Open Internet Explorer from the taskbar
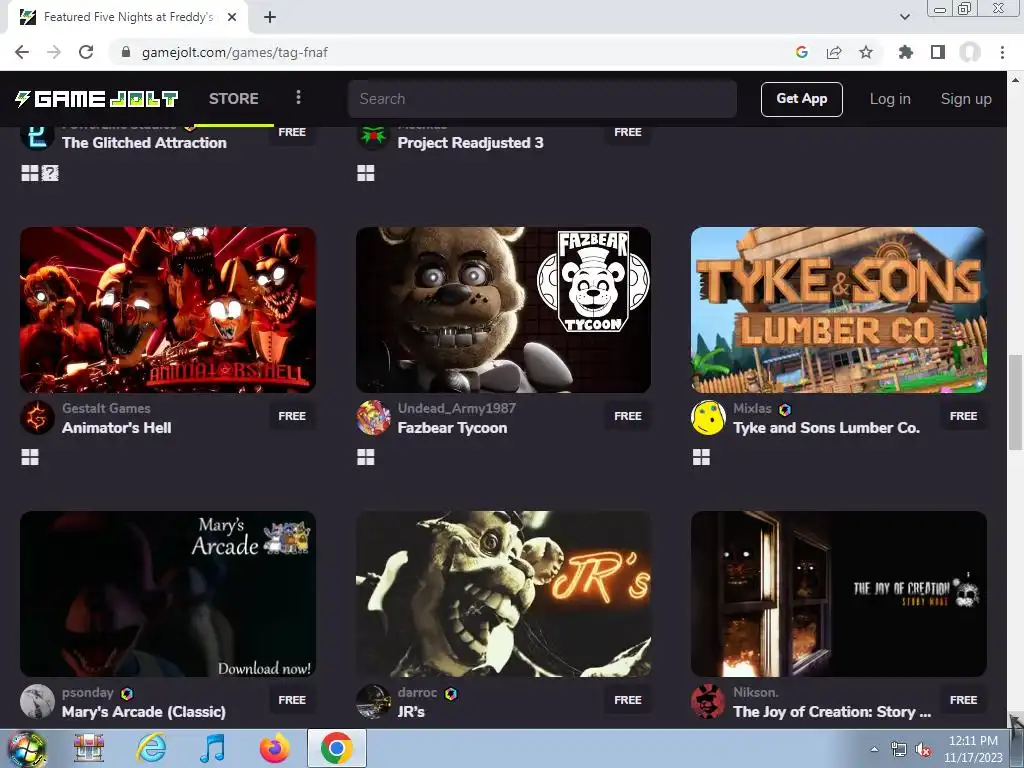 click(x=150, y=748)
